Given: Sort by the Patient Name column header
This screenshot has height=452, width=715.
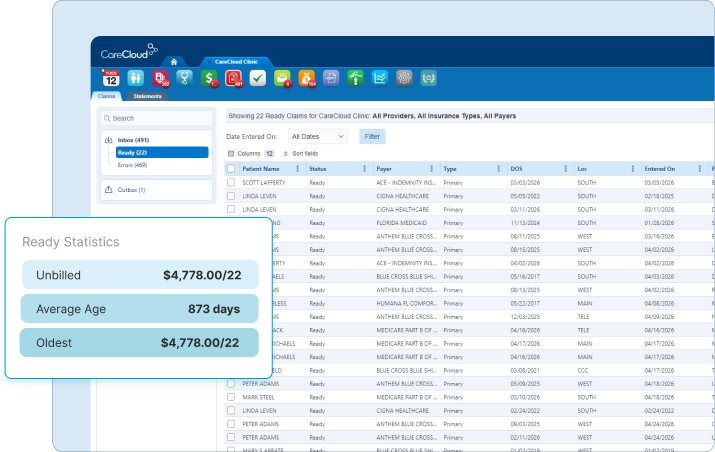Looking at the screenshot, I should 261,169.
